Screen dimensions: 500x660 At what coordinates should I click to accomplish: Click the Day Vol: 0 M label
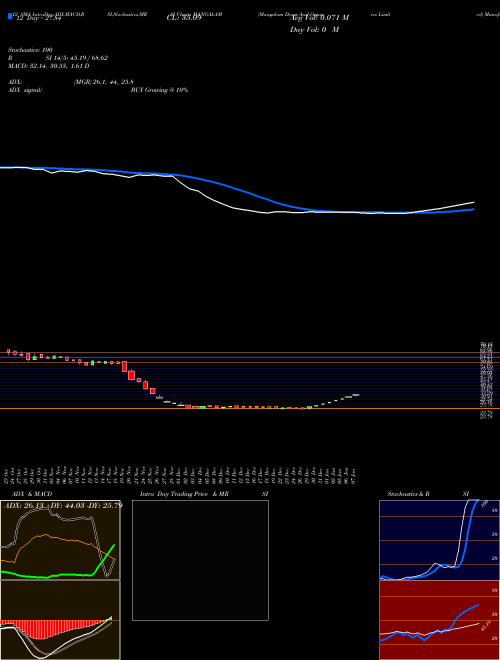[314, 30]
